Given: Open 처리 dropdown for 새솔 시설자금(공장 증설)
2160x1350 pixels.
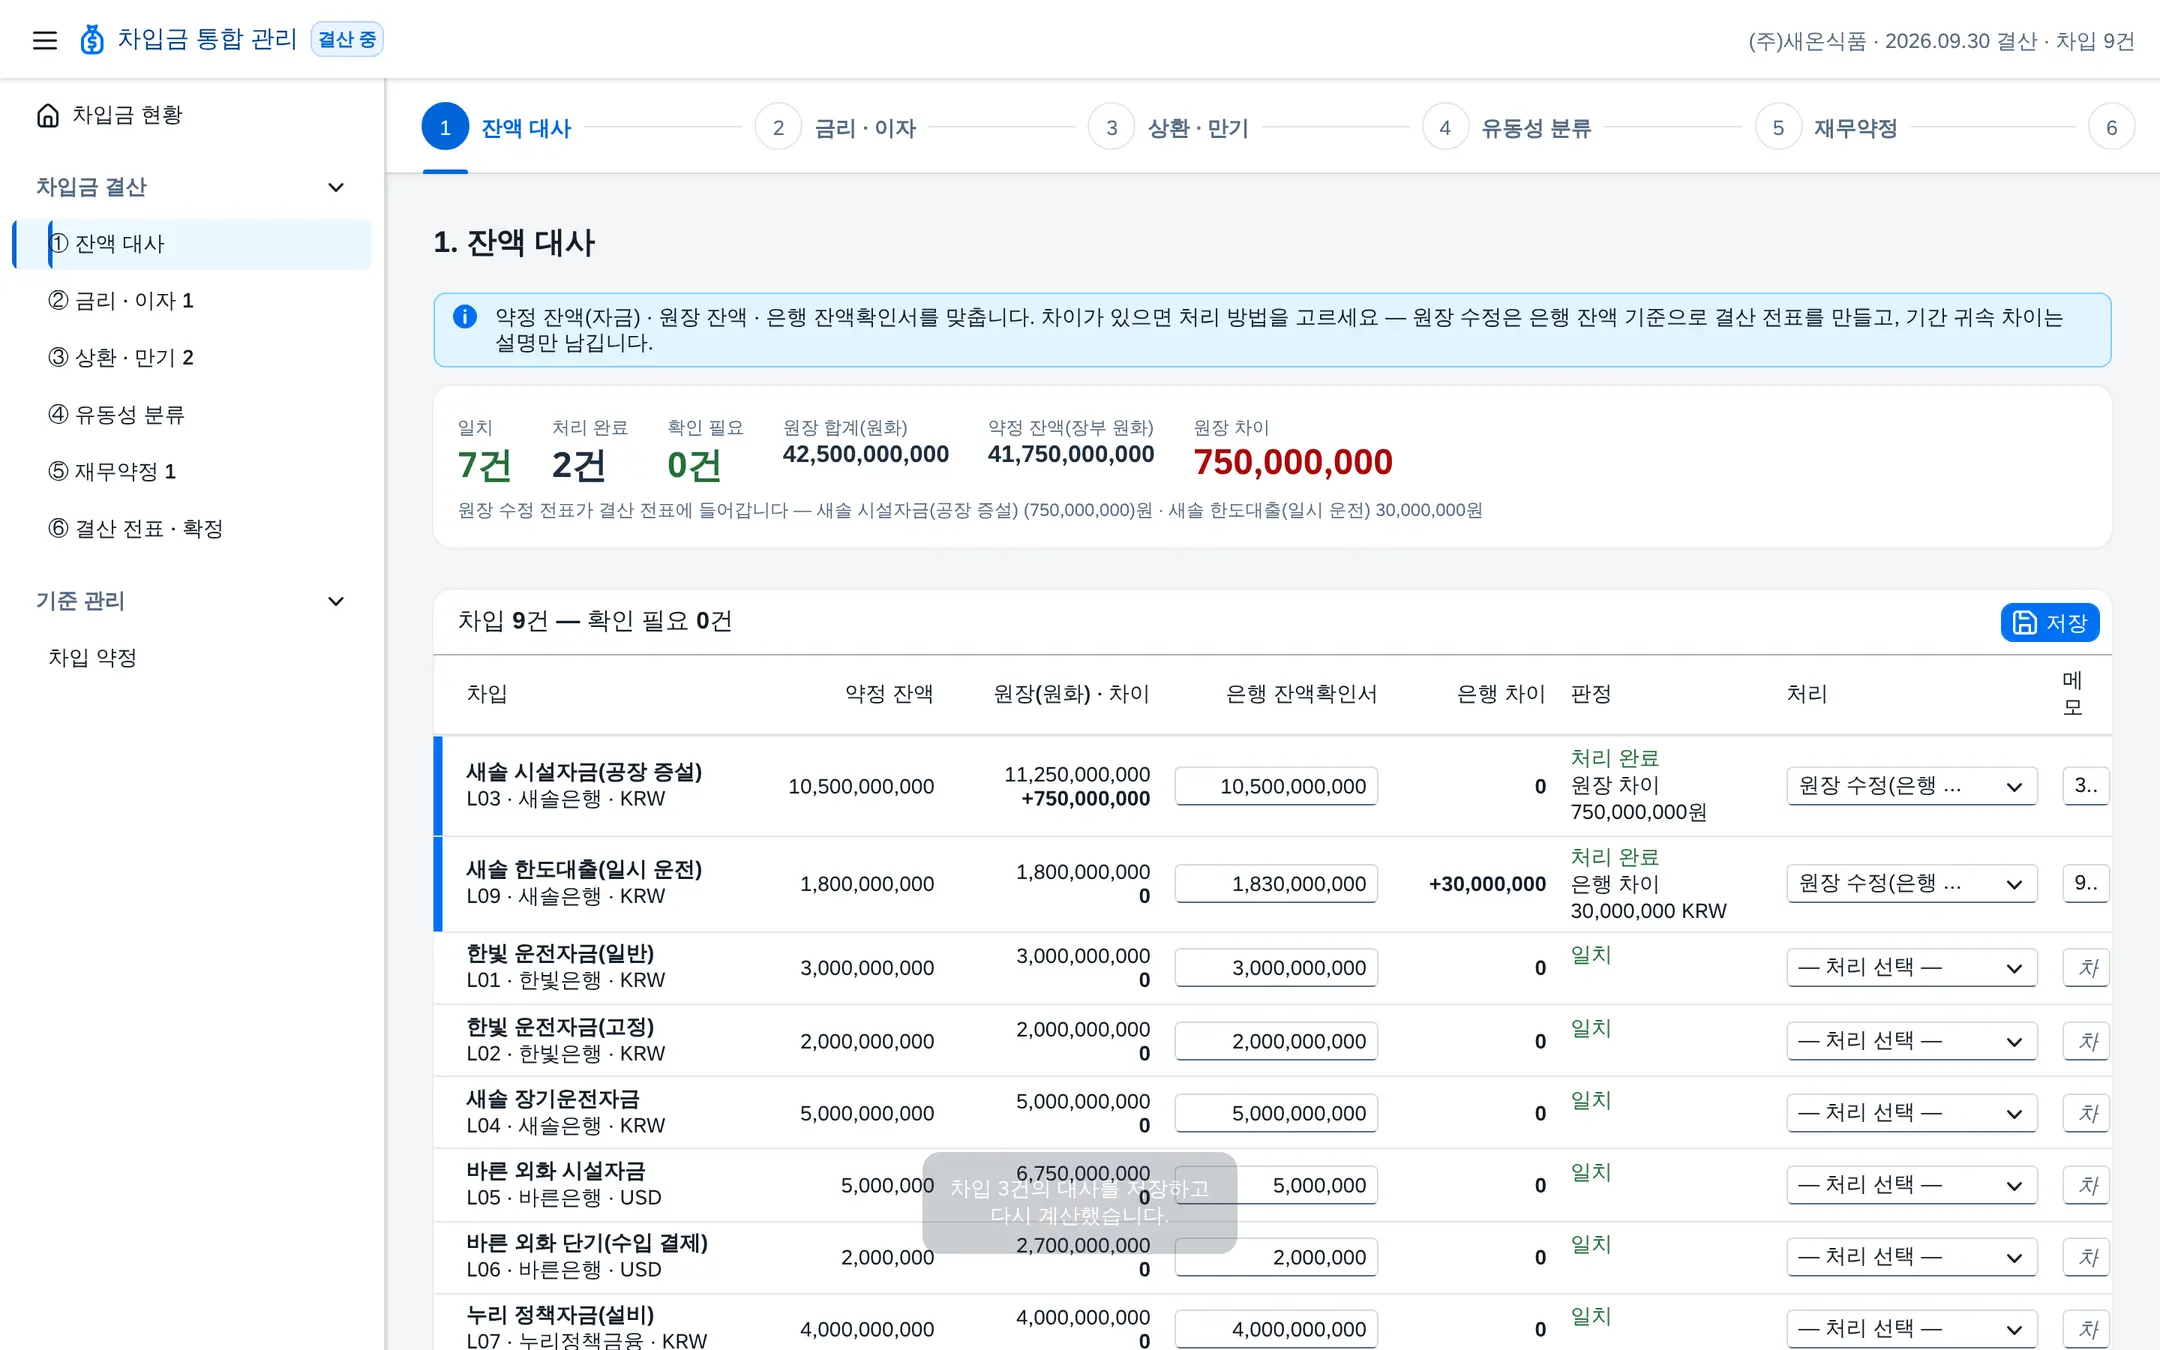Looking at the screenshot, I should pos(1911,786).
